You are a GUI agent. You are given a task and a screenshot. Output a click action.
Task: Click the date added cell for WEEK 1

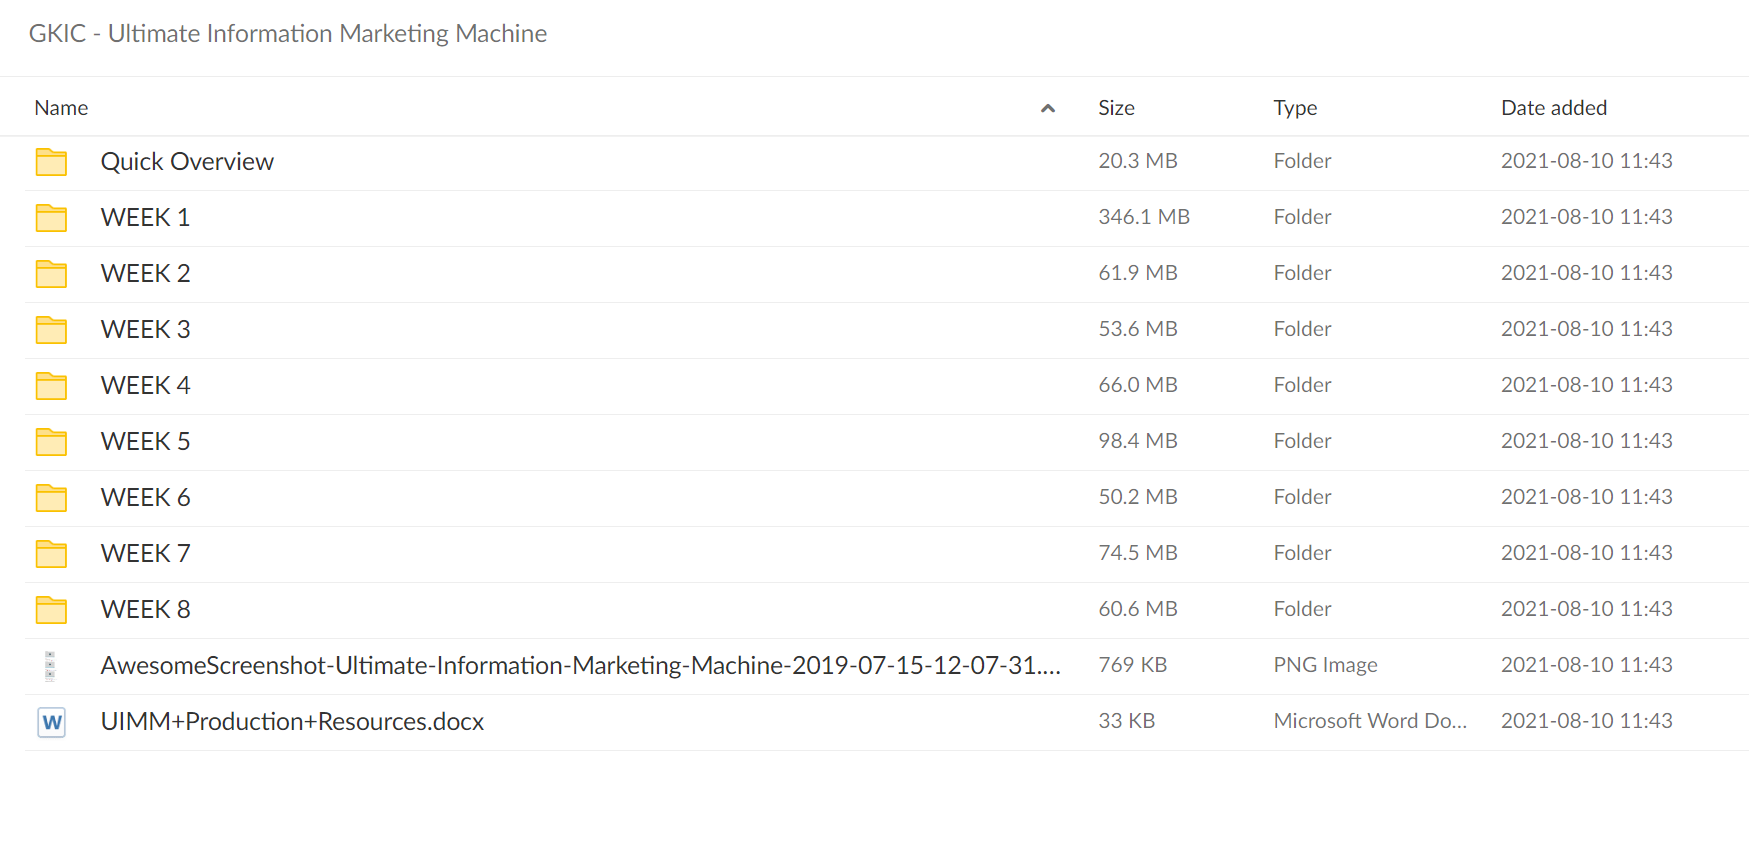pyautogui.click(x=1587, y=217)
